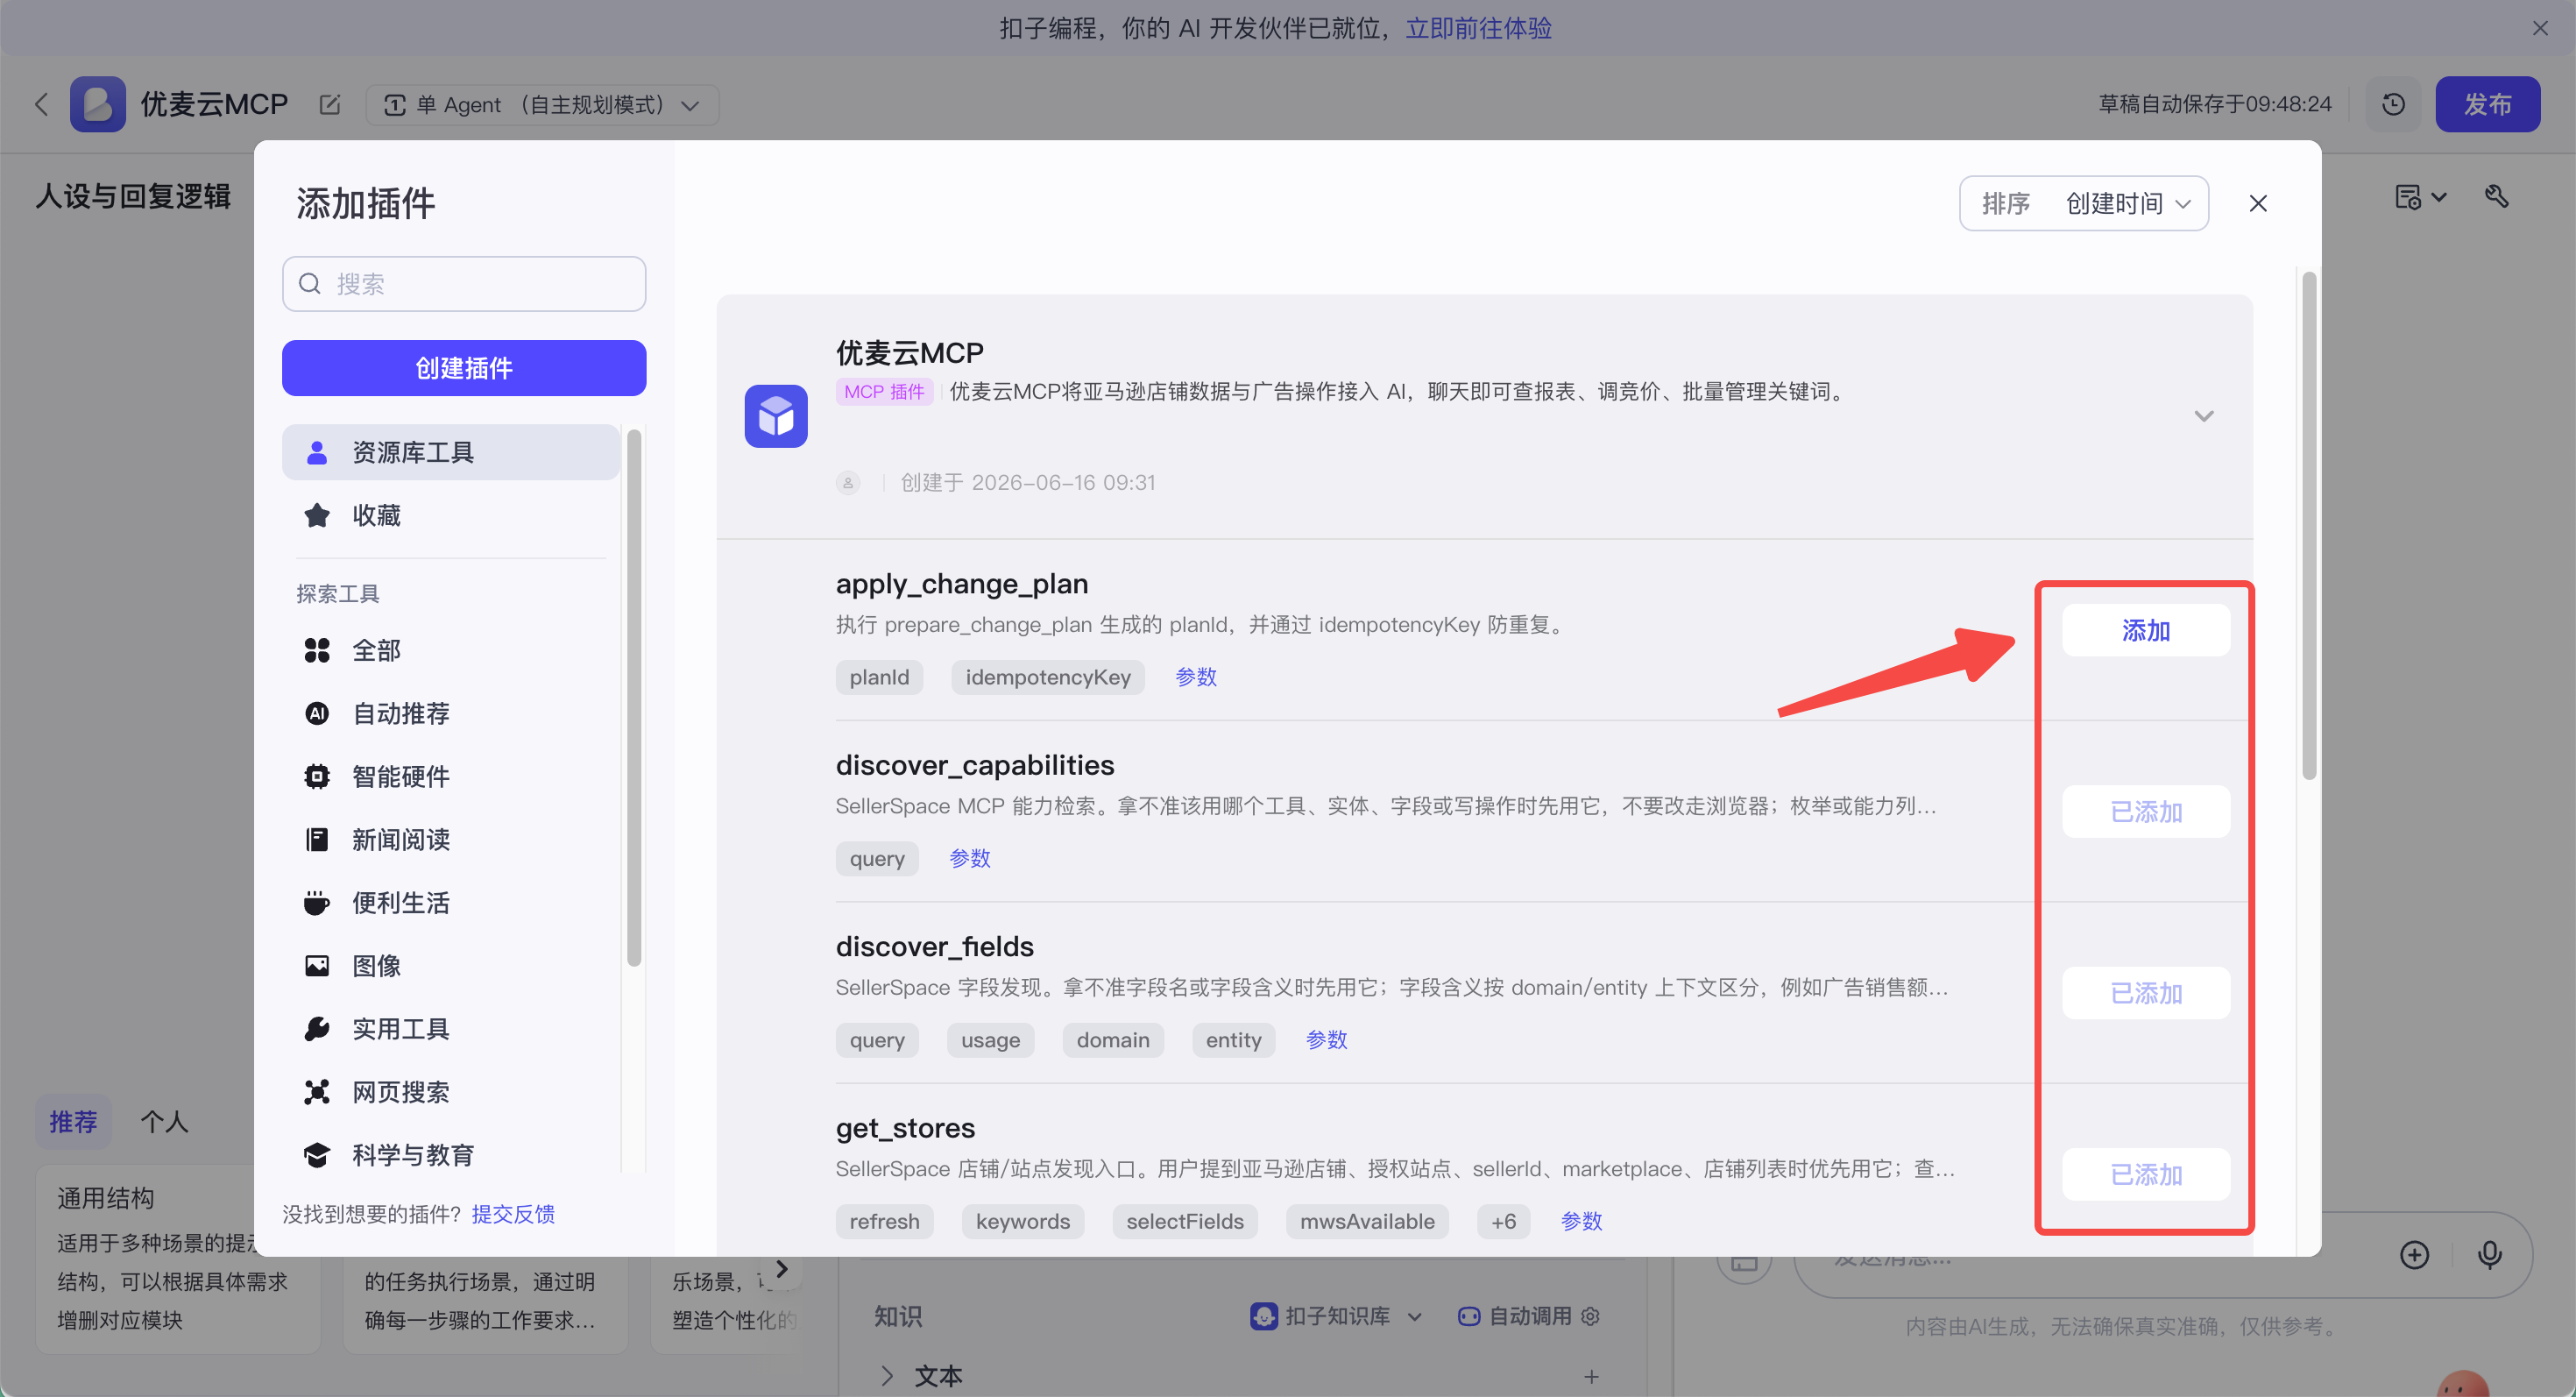This screenshot has height=1397, width=2576.
Task: Switch to the 推荐 tab
Action: (x=73, y=1122)
